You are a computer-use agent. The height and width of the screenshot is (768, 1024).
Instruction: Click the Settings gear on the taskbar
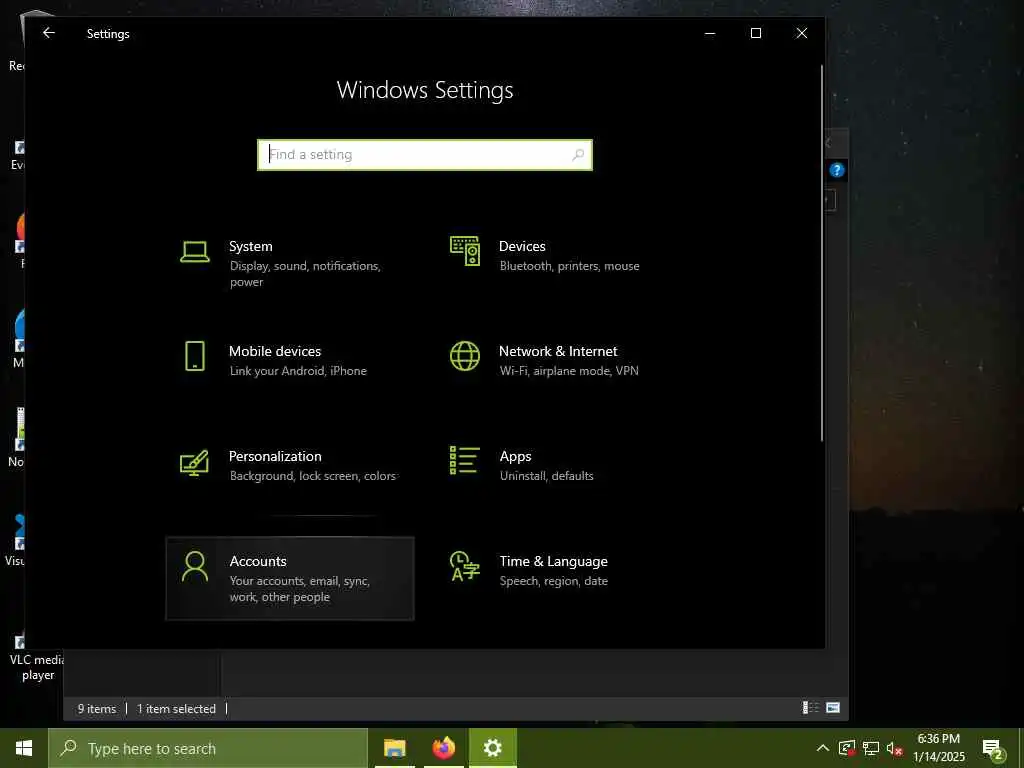point(493,748)
